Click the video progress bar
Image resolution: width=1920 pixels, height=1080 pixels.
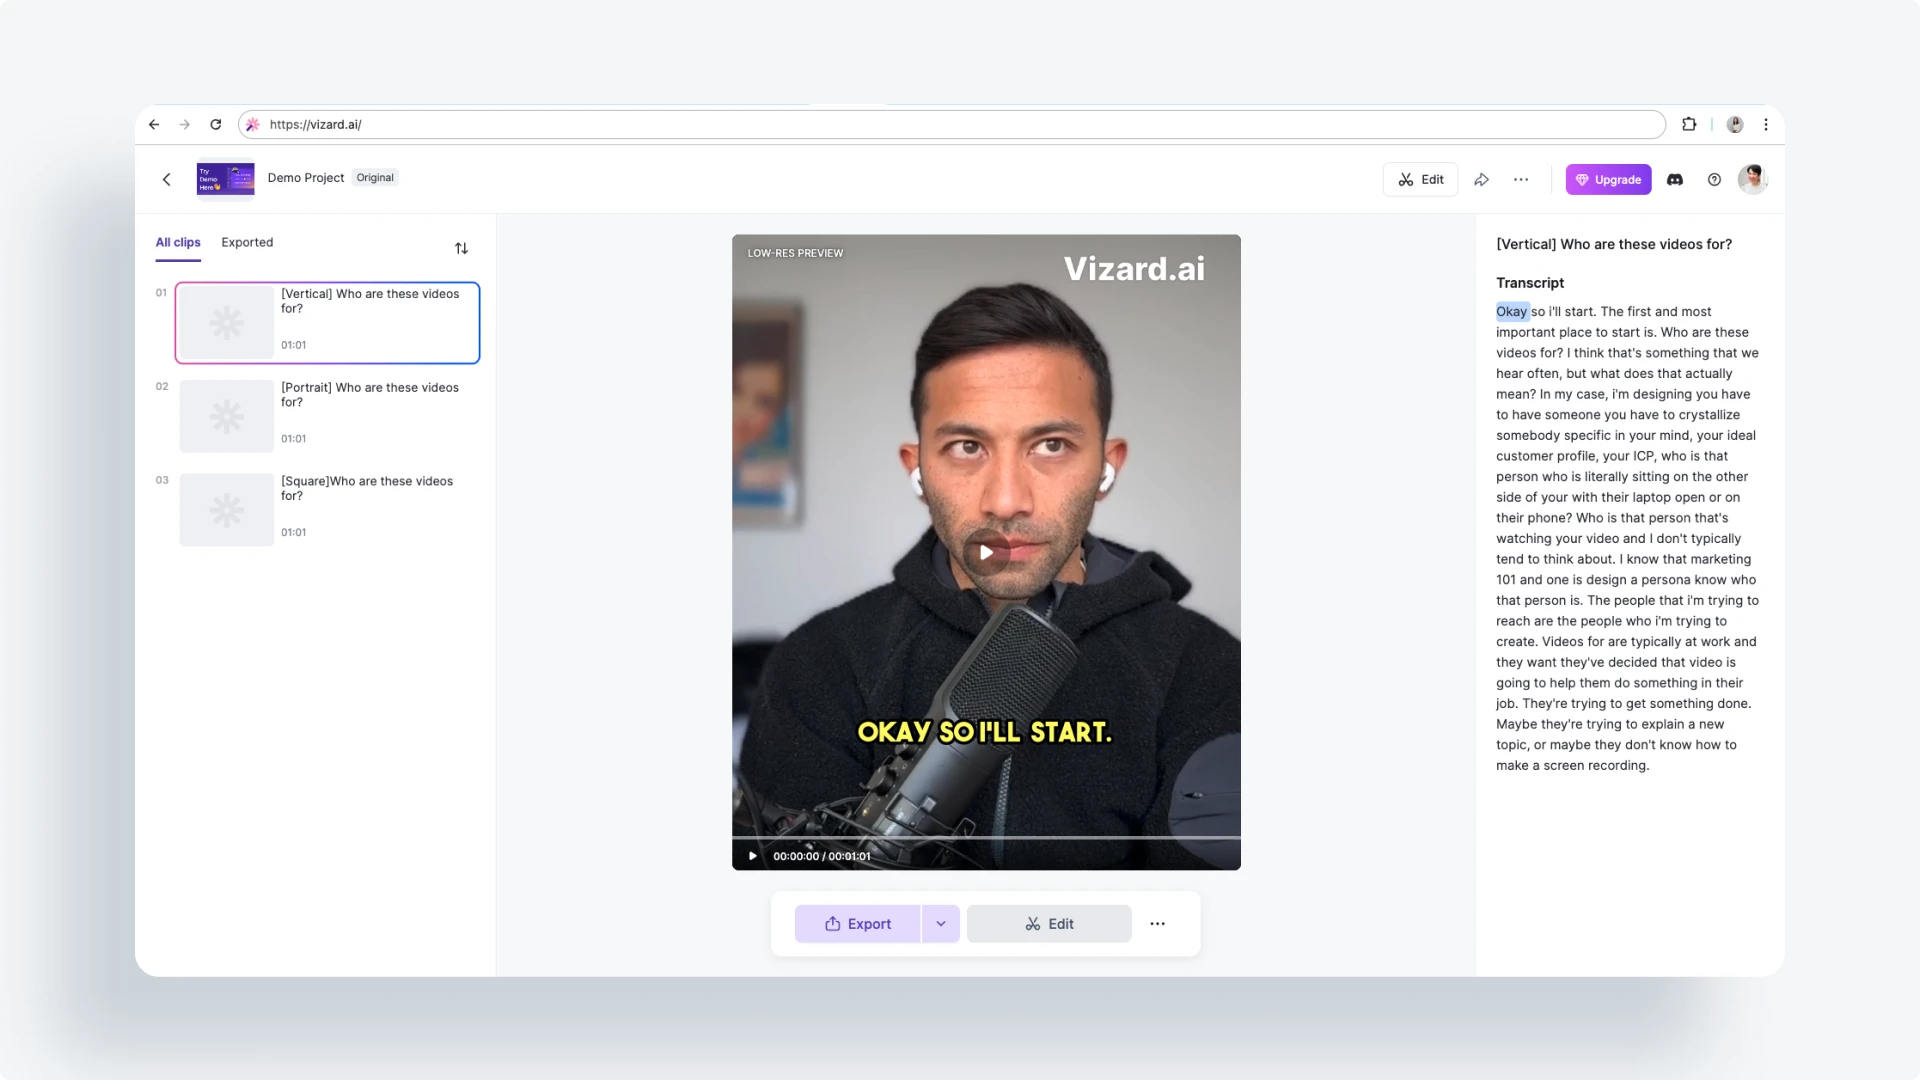[x=986, y=837]
